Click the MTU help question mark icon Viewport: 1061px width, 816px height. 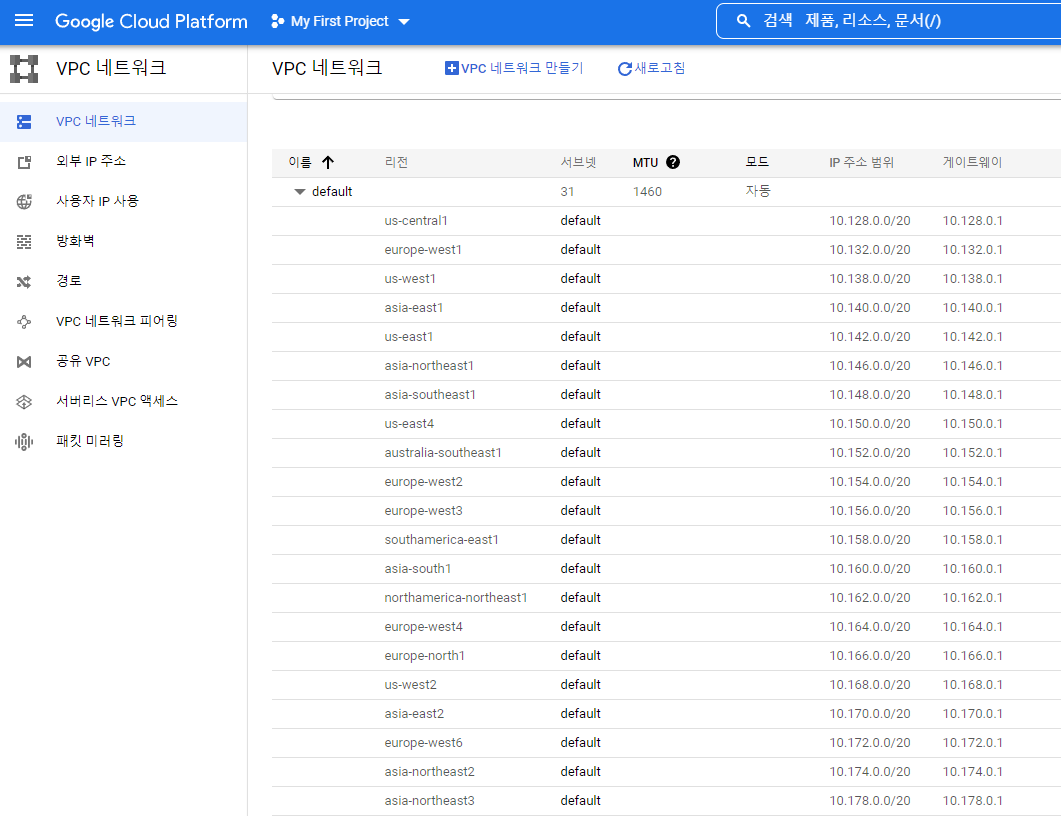(673, 162)
